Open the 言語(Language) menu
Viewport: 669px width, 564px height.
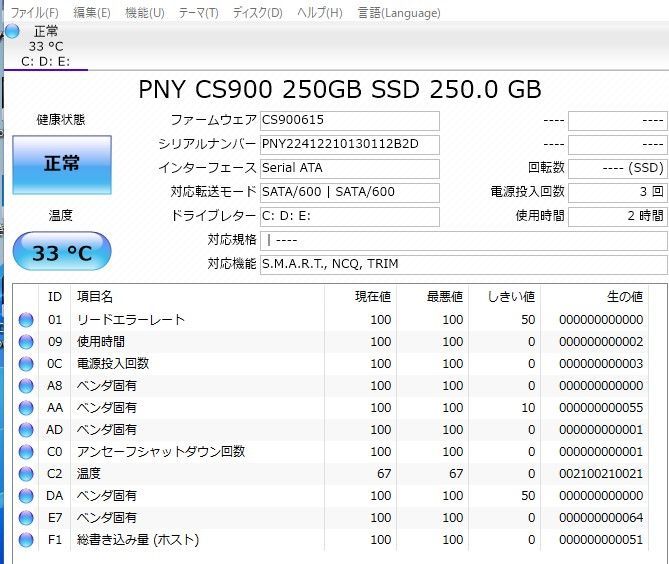[399, 12]
